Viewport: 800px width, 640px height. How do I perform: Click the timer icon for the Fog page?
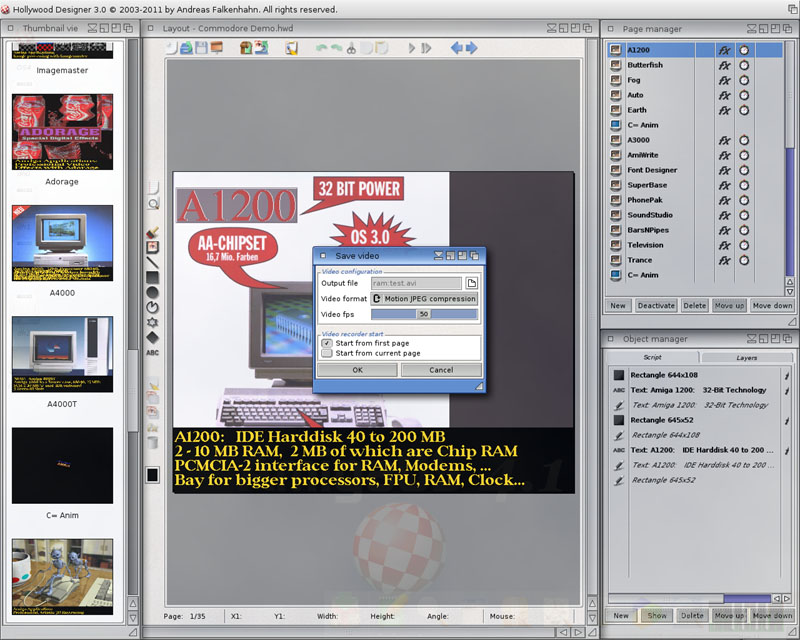point(744,80)
